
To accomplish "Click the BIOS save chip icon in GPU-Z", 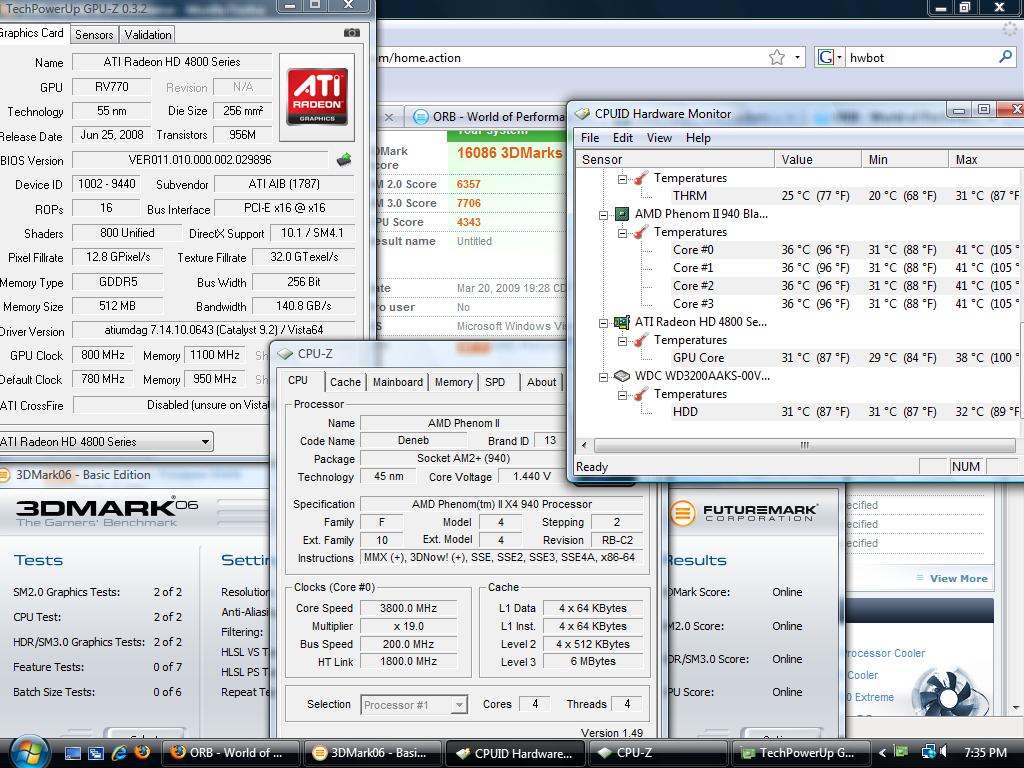I will tap(344, 160).
